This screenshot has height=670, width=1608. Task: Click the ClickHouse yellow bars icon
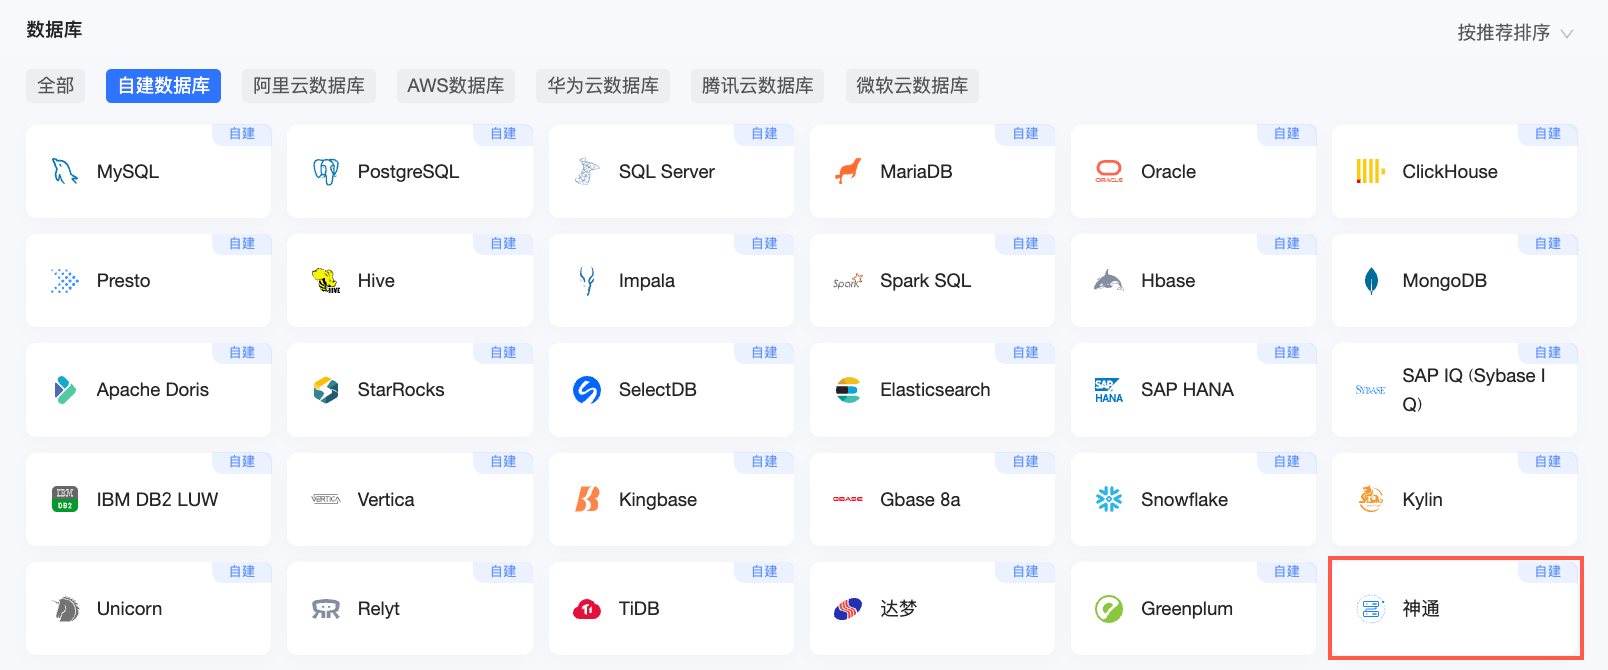click(x=1370, y=171)
